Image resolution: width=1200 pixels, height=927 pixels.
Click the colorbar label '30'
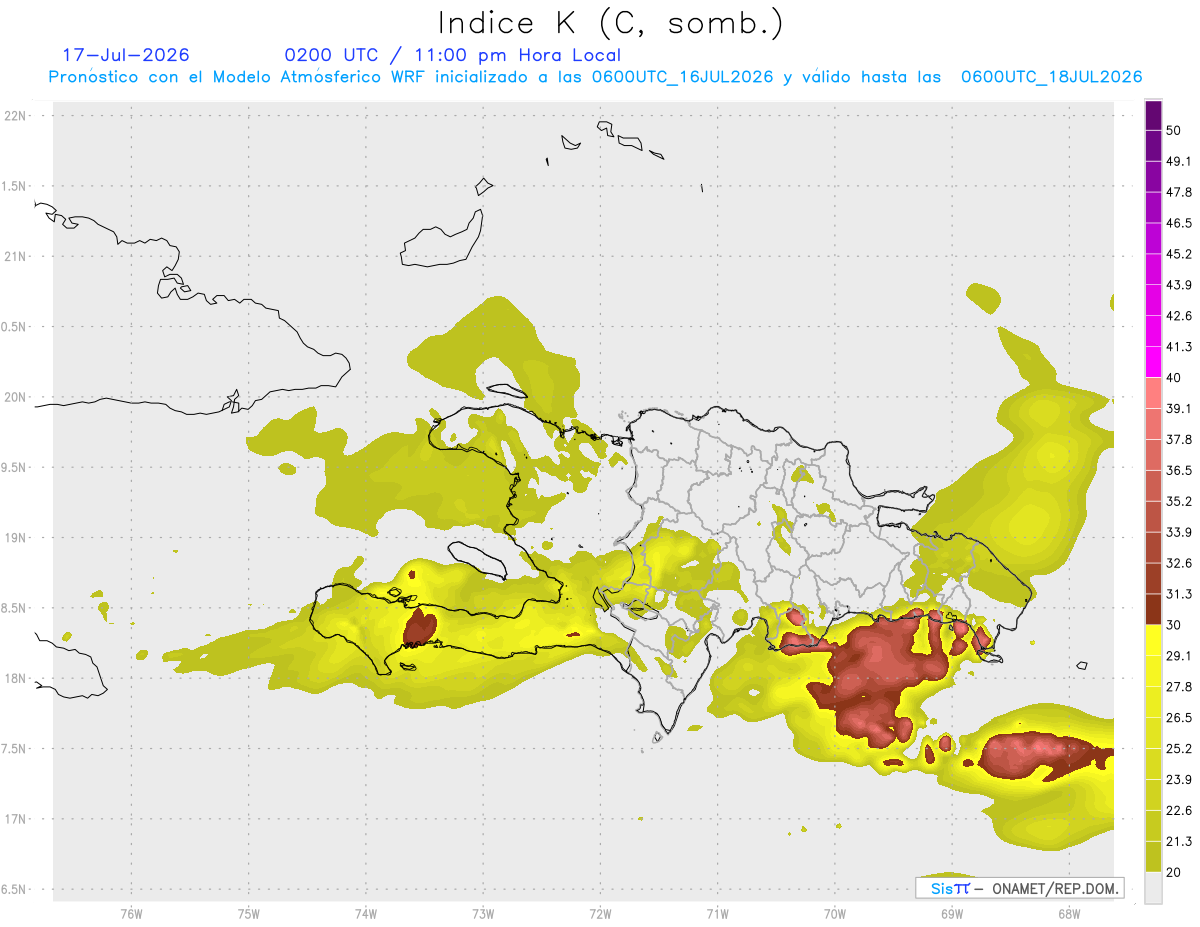1173,625
